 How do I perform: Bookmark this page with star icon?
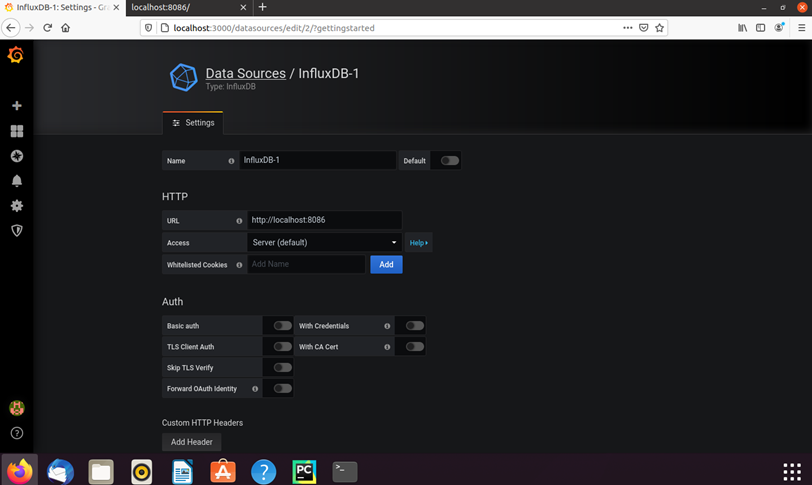[659, 28]
